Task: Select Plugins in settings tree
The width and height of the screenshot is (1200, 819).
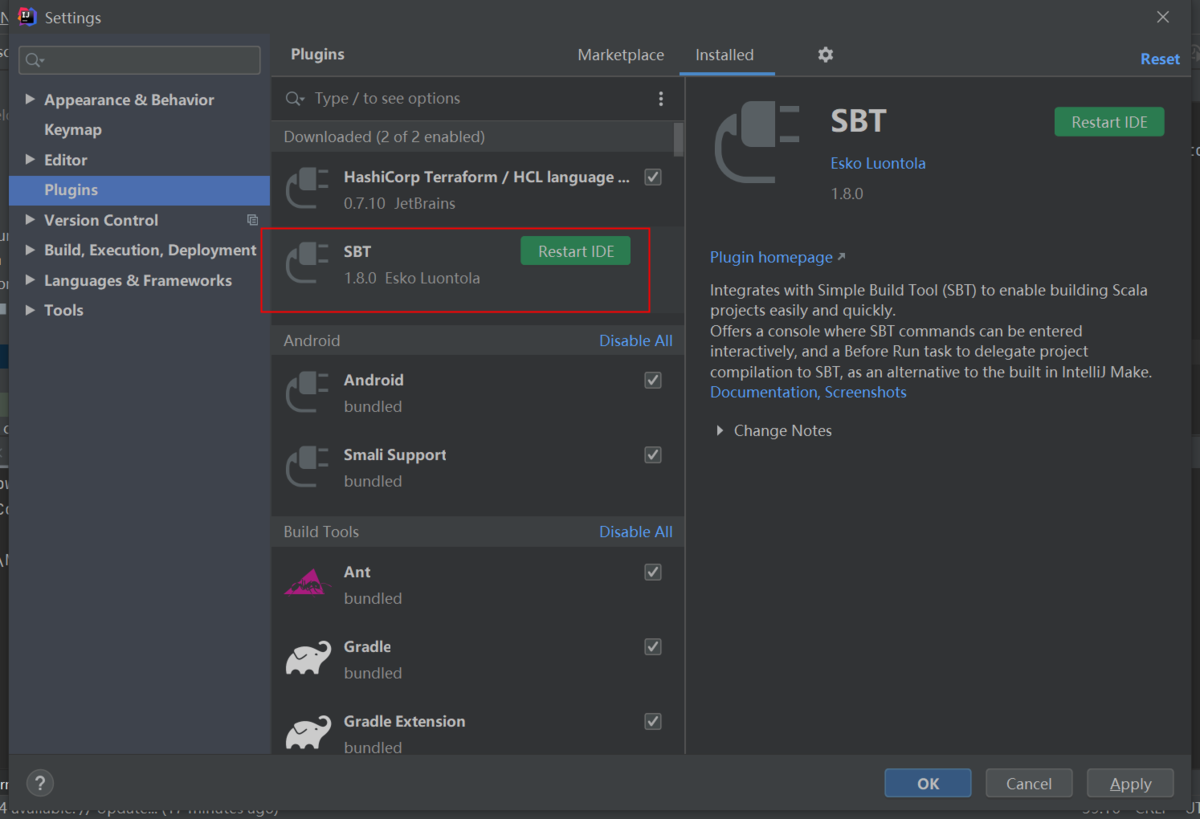Action: (139, 190)
